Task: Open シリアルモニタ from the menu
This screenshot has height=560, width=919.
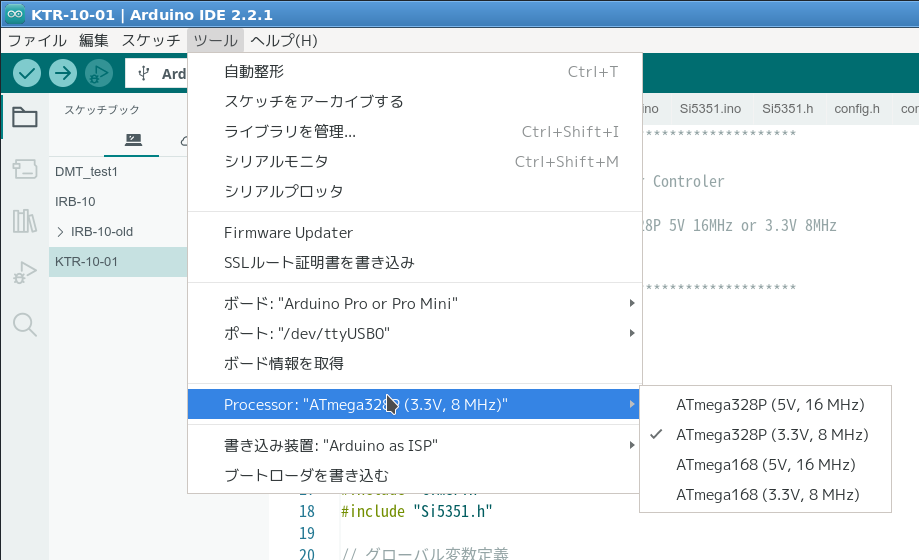Action: (415, 161)
